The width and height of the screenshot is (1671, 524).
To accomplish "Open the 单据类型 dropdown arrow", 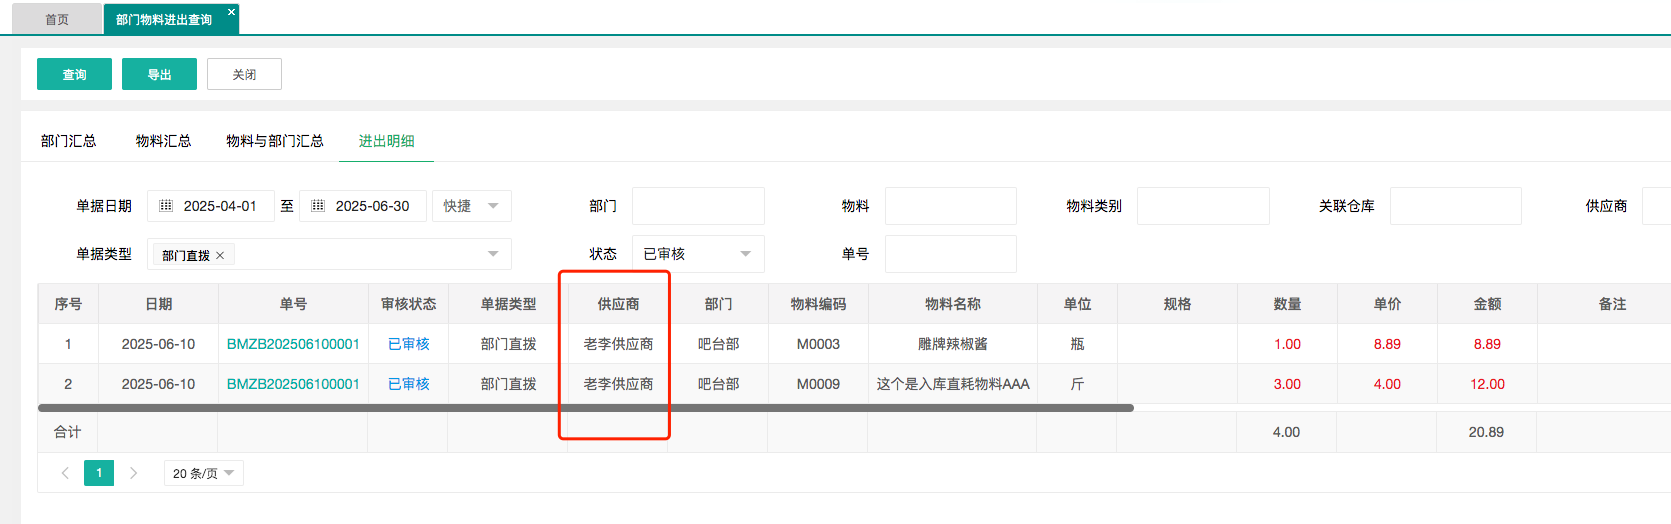I will (493, 254).
